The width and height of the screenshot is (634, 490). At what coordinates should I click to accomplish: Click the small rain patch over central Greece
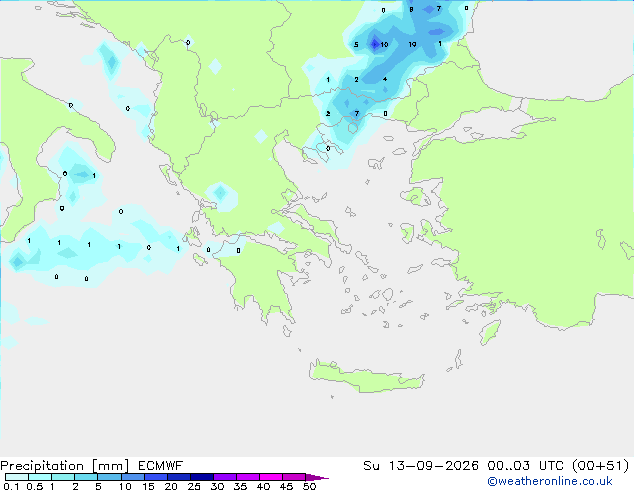[x=221, y=193]
